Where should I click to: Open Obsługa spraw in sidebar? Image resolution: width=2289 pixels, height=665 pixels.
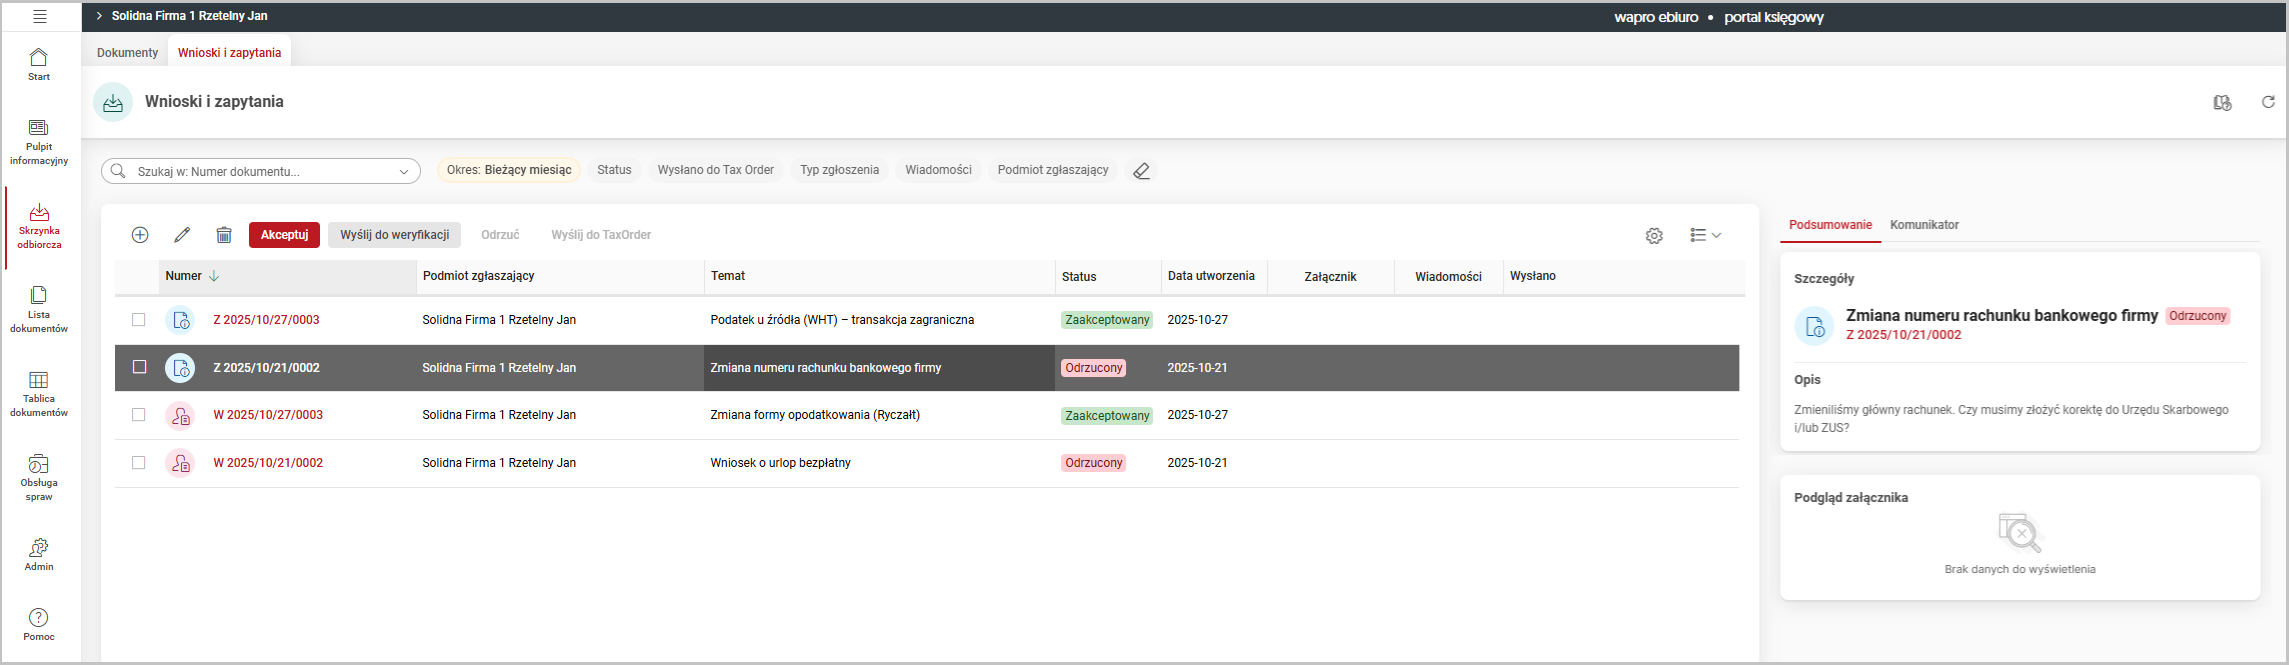pos(39,477)
